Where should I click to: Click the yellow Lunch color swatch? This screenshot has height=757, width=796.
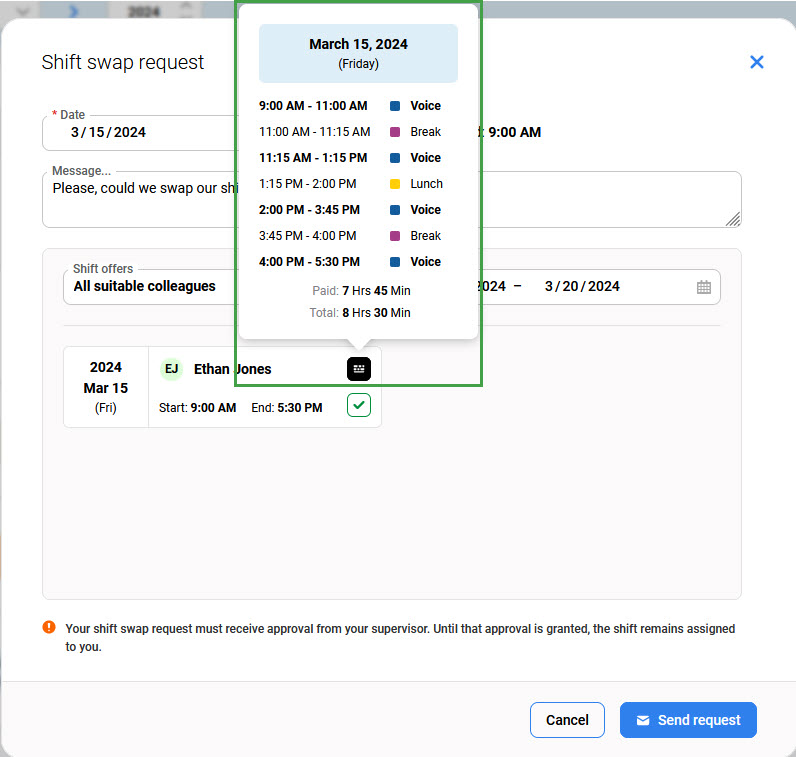(x=395, y=184)
